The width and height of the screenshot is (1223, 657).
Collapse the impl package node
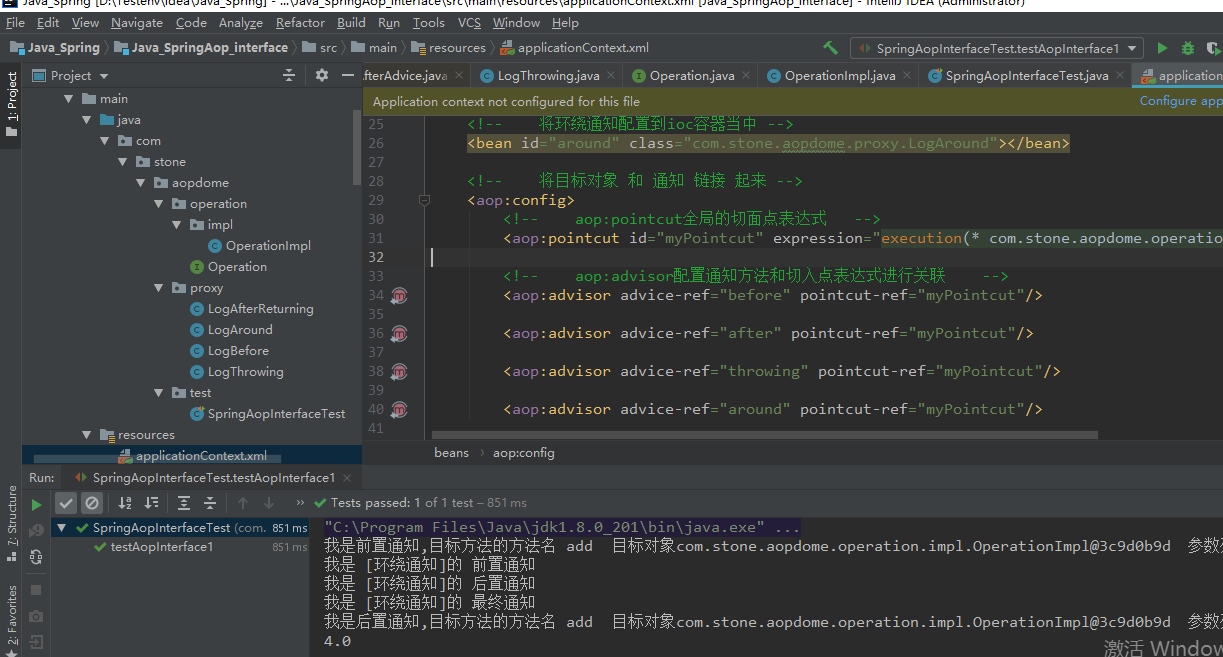(176, 225)
